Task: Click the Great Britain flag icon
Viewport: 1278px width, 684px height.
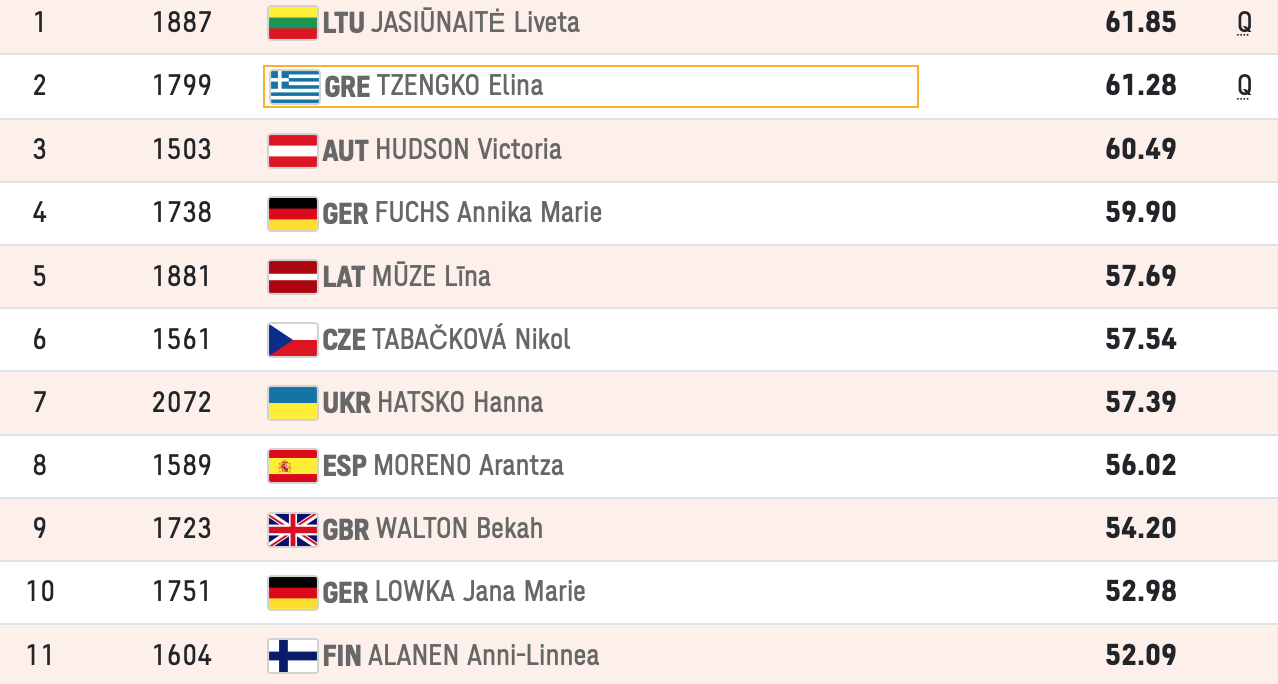Action: (x=292, y=528)
